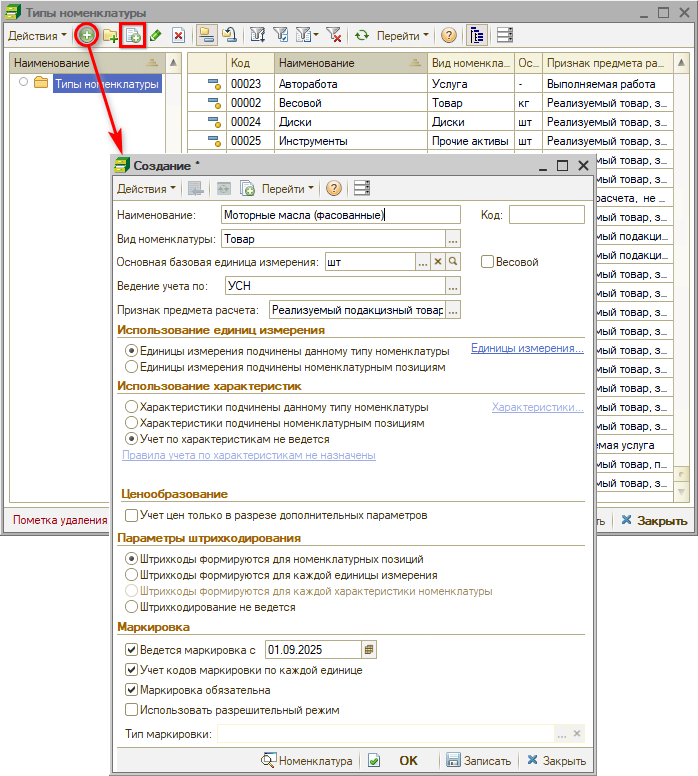698x776 pixels.
Task: Click the search icon beside unit field
Action: point(453,262)
